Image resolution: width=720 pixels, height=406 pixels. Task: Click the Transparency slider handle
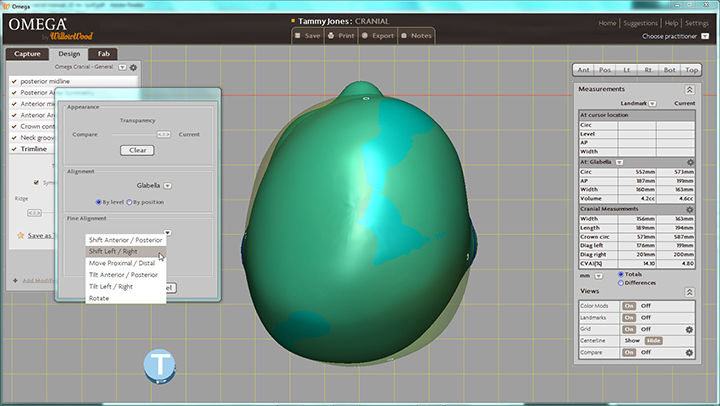163,133
